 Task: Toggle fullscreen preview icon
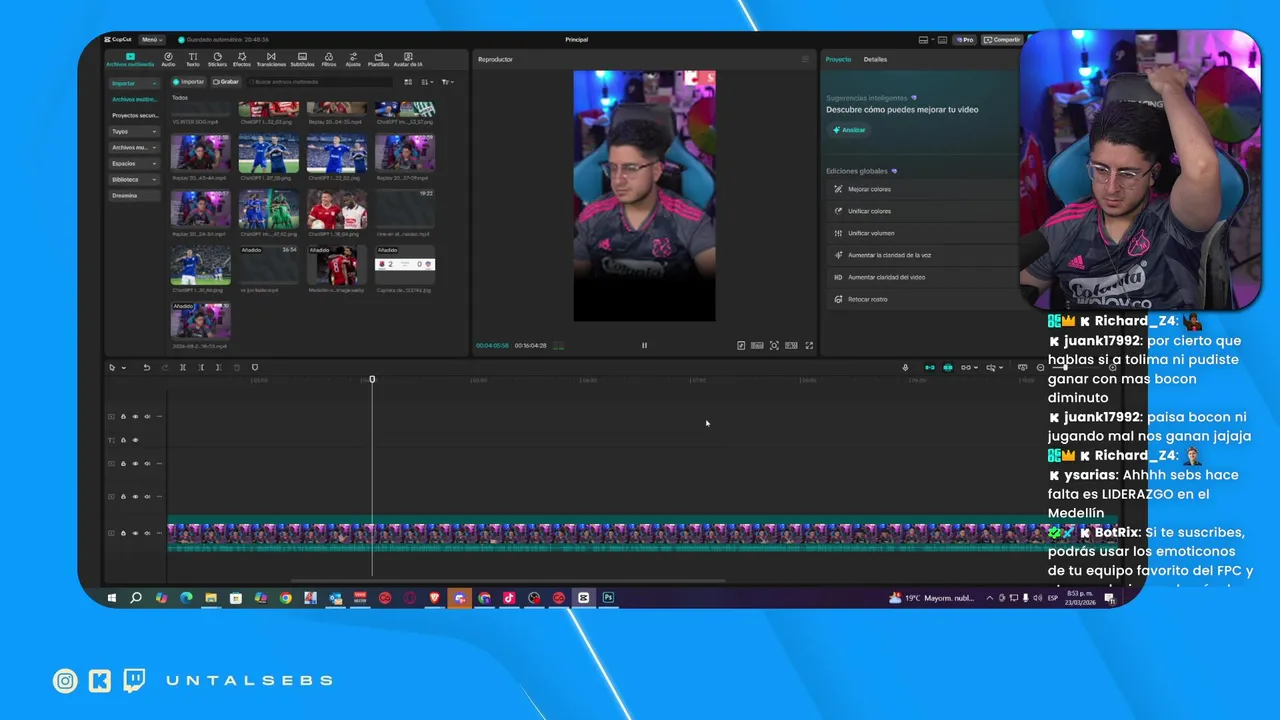(x=809, y=345)
